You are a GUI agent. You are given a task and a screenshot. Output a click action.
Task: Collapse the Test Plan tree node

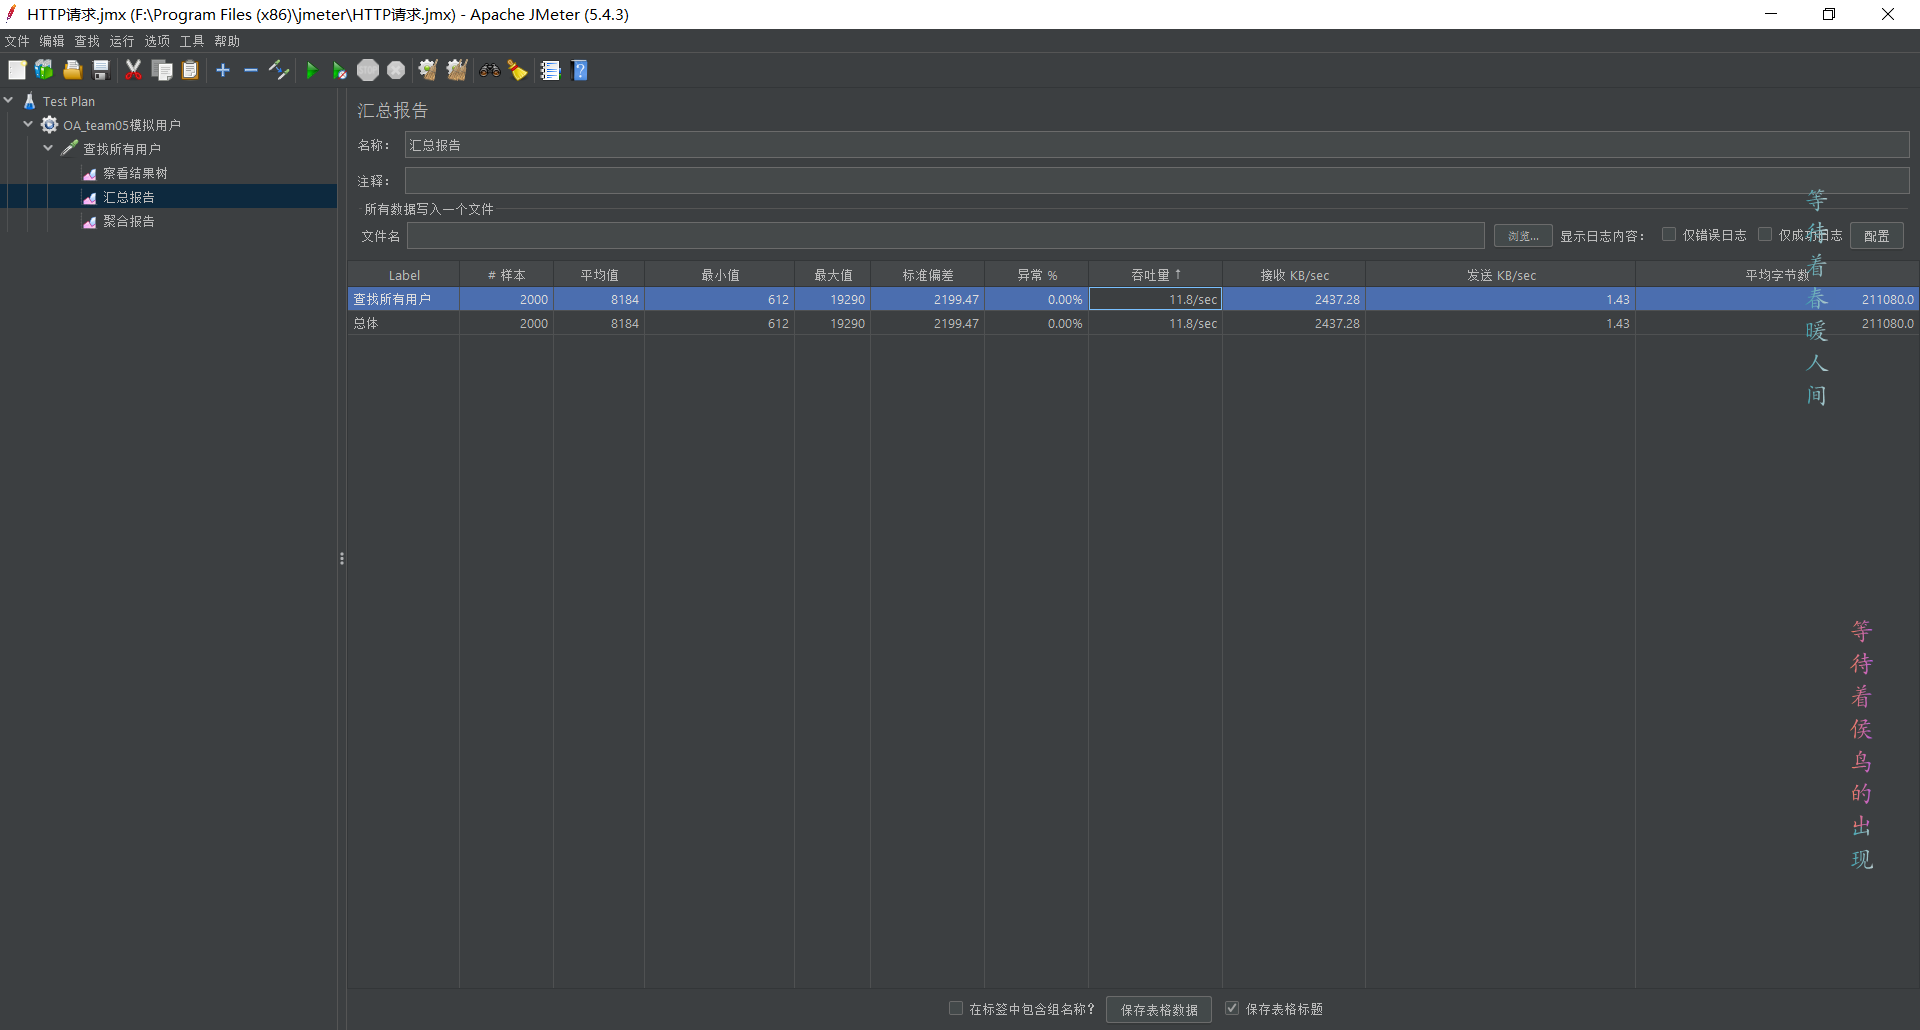[9, 100]
